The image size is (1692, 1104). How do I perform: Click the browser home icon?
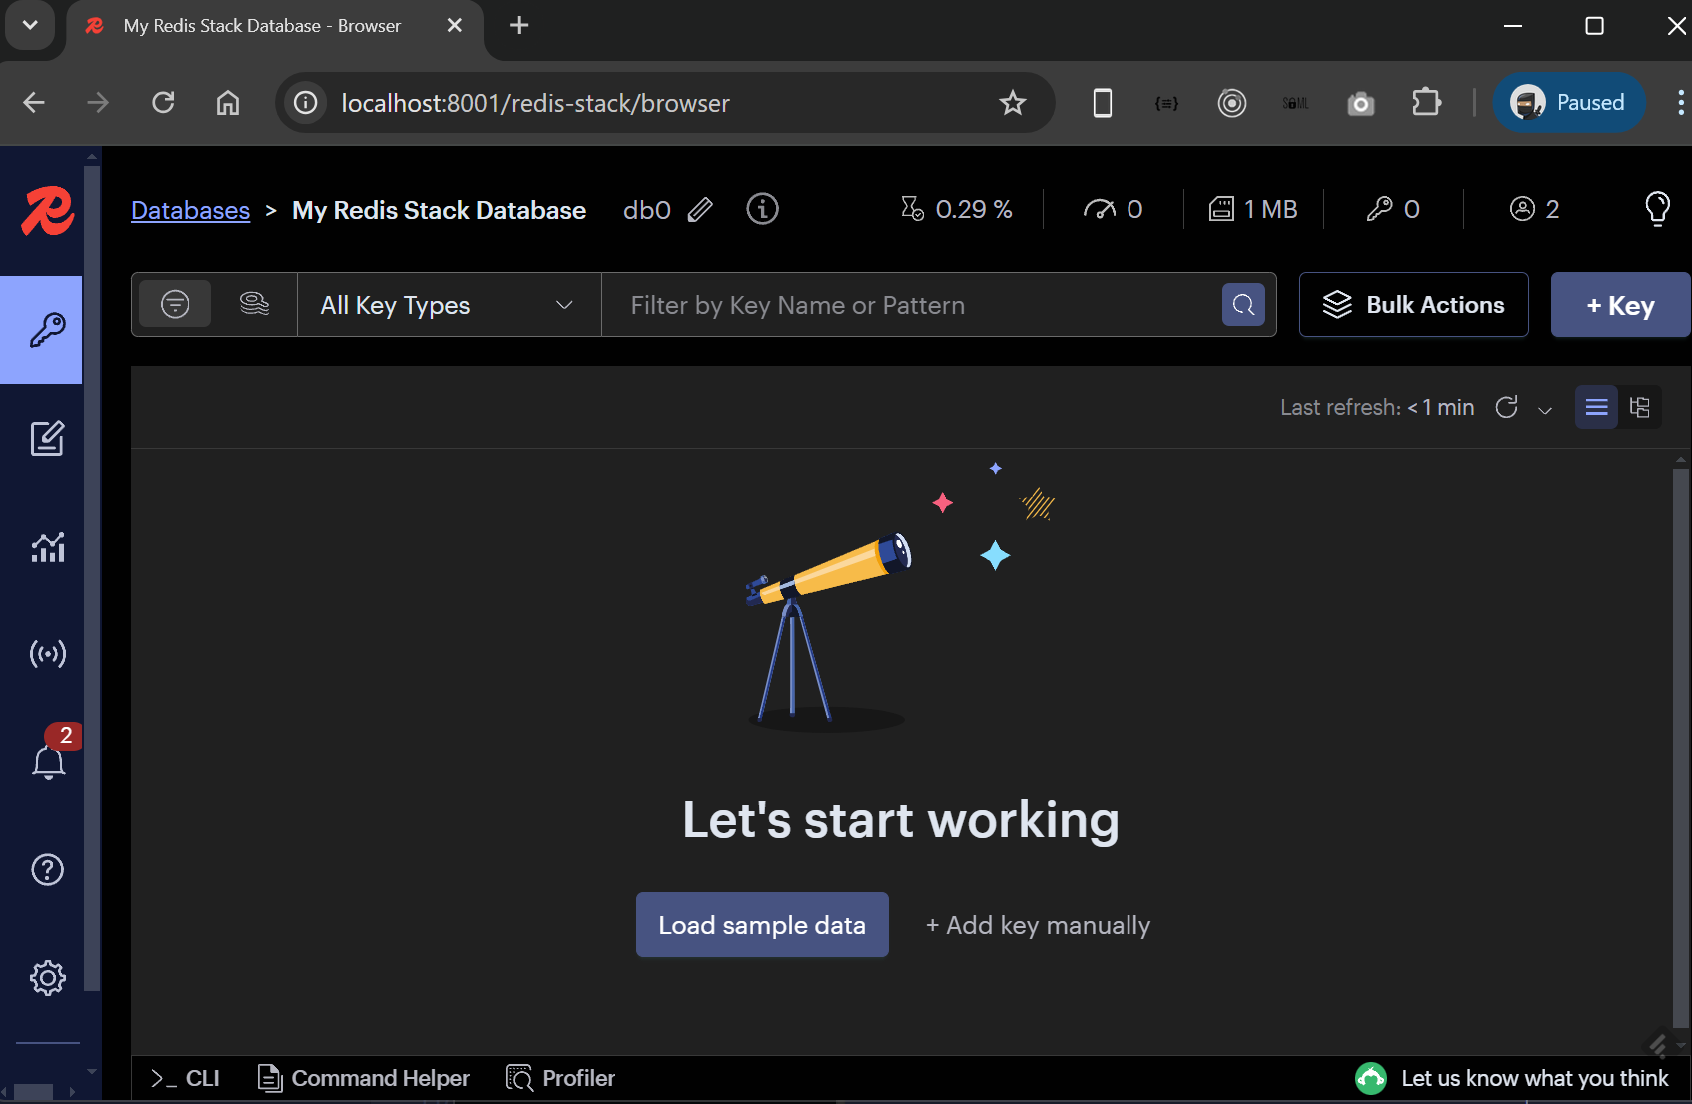click(228, 103)
